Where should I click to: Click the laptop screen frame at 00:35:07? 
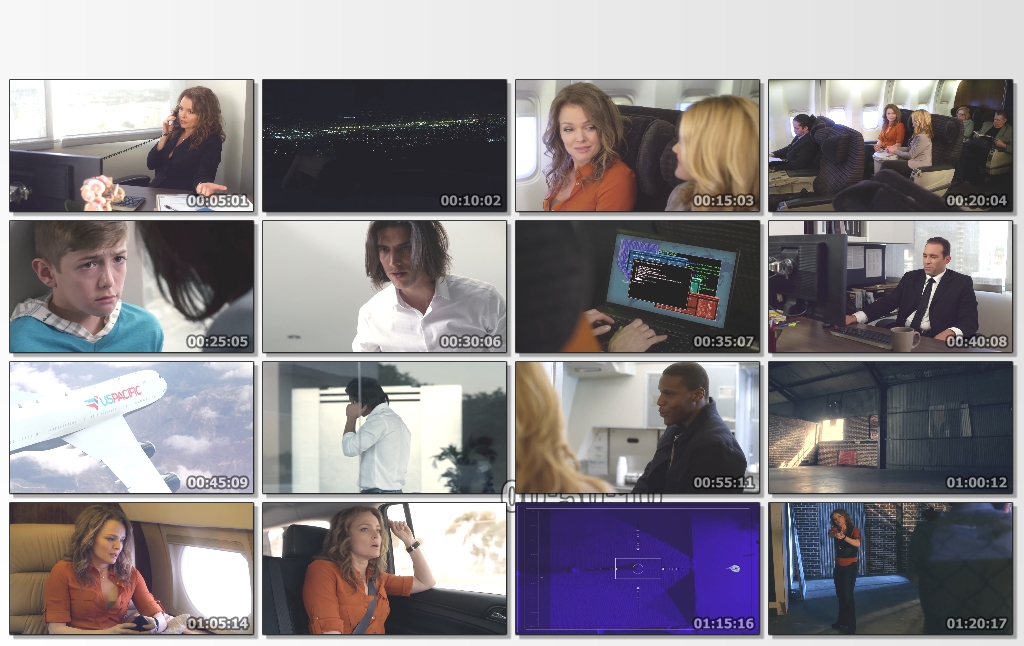click(637, 286)
